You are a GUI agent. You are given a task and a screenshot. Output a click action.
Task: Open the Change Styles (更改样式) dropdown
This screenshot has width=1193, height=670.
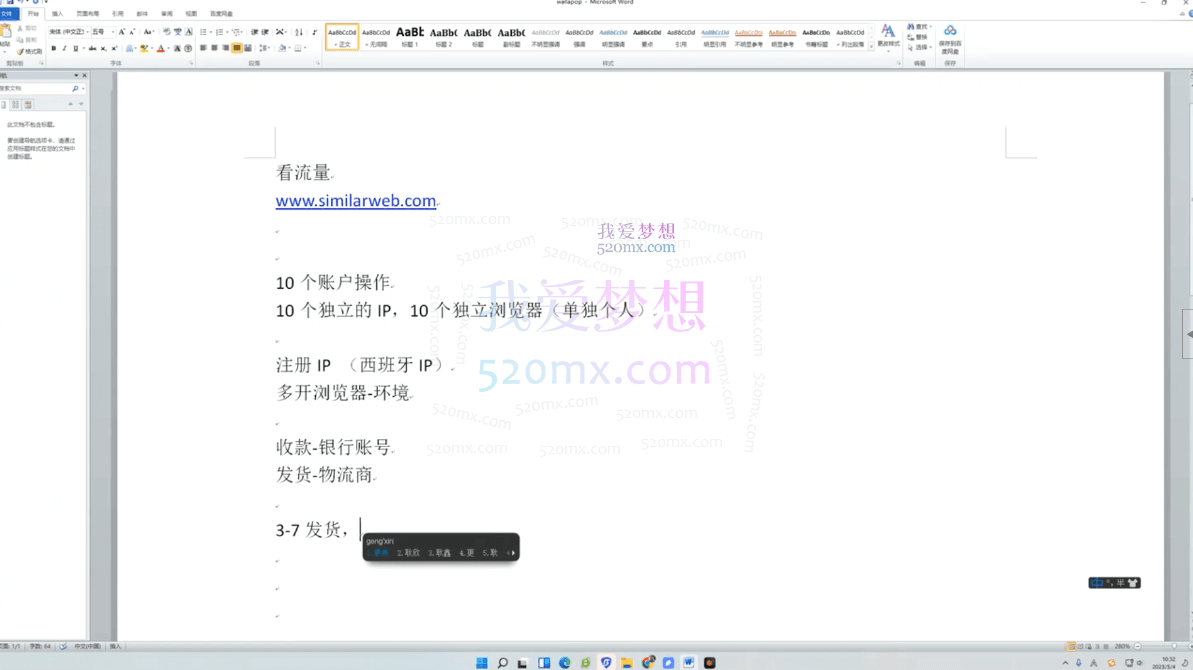pos(888,42)
